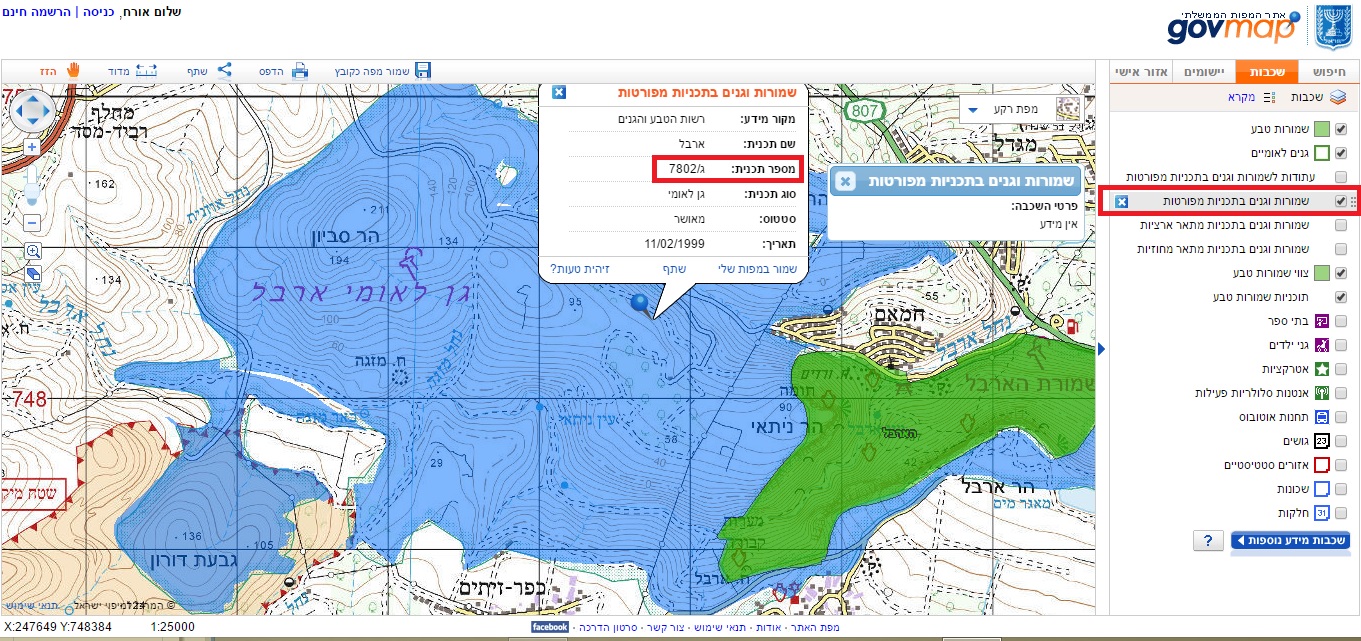Enable the בתי ספר layer checkbox
This screenshot has height=641, width=1361.
(1341, 321)
